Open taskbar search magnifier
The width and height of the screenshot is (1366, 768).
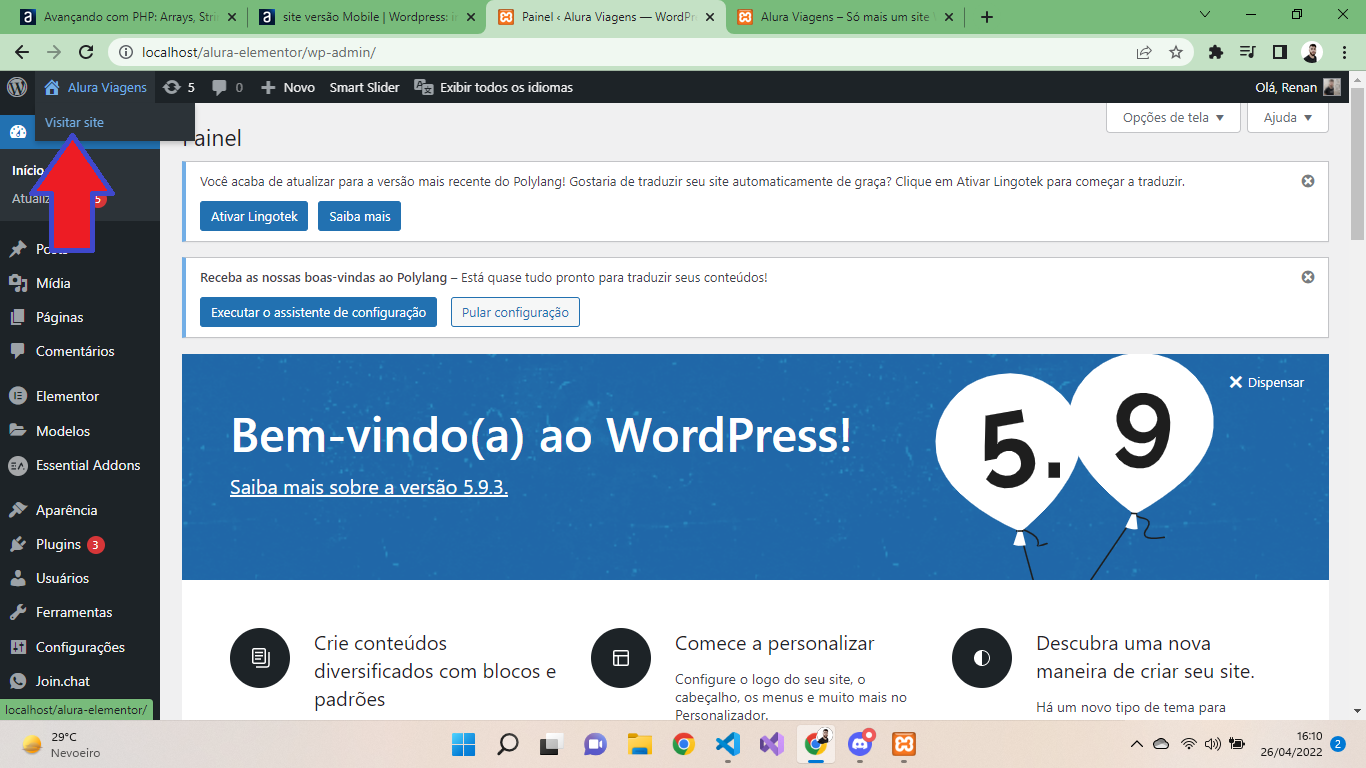pyautogui.click(x=508, y=744)
